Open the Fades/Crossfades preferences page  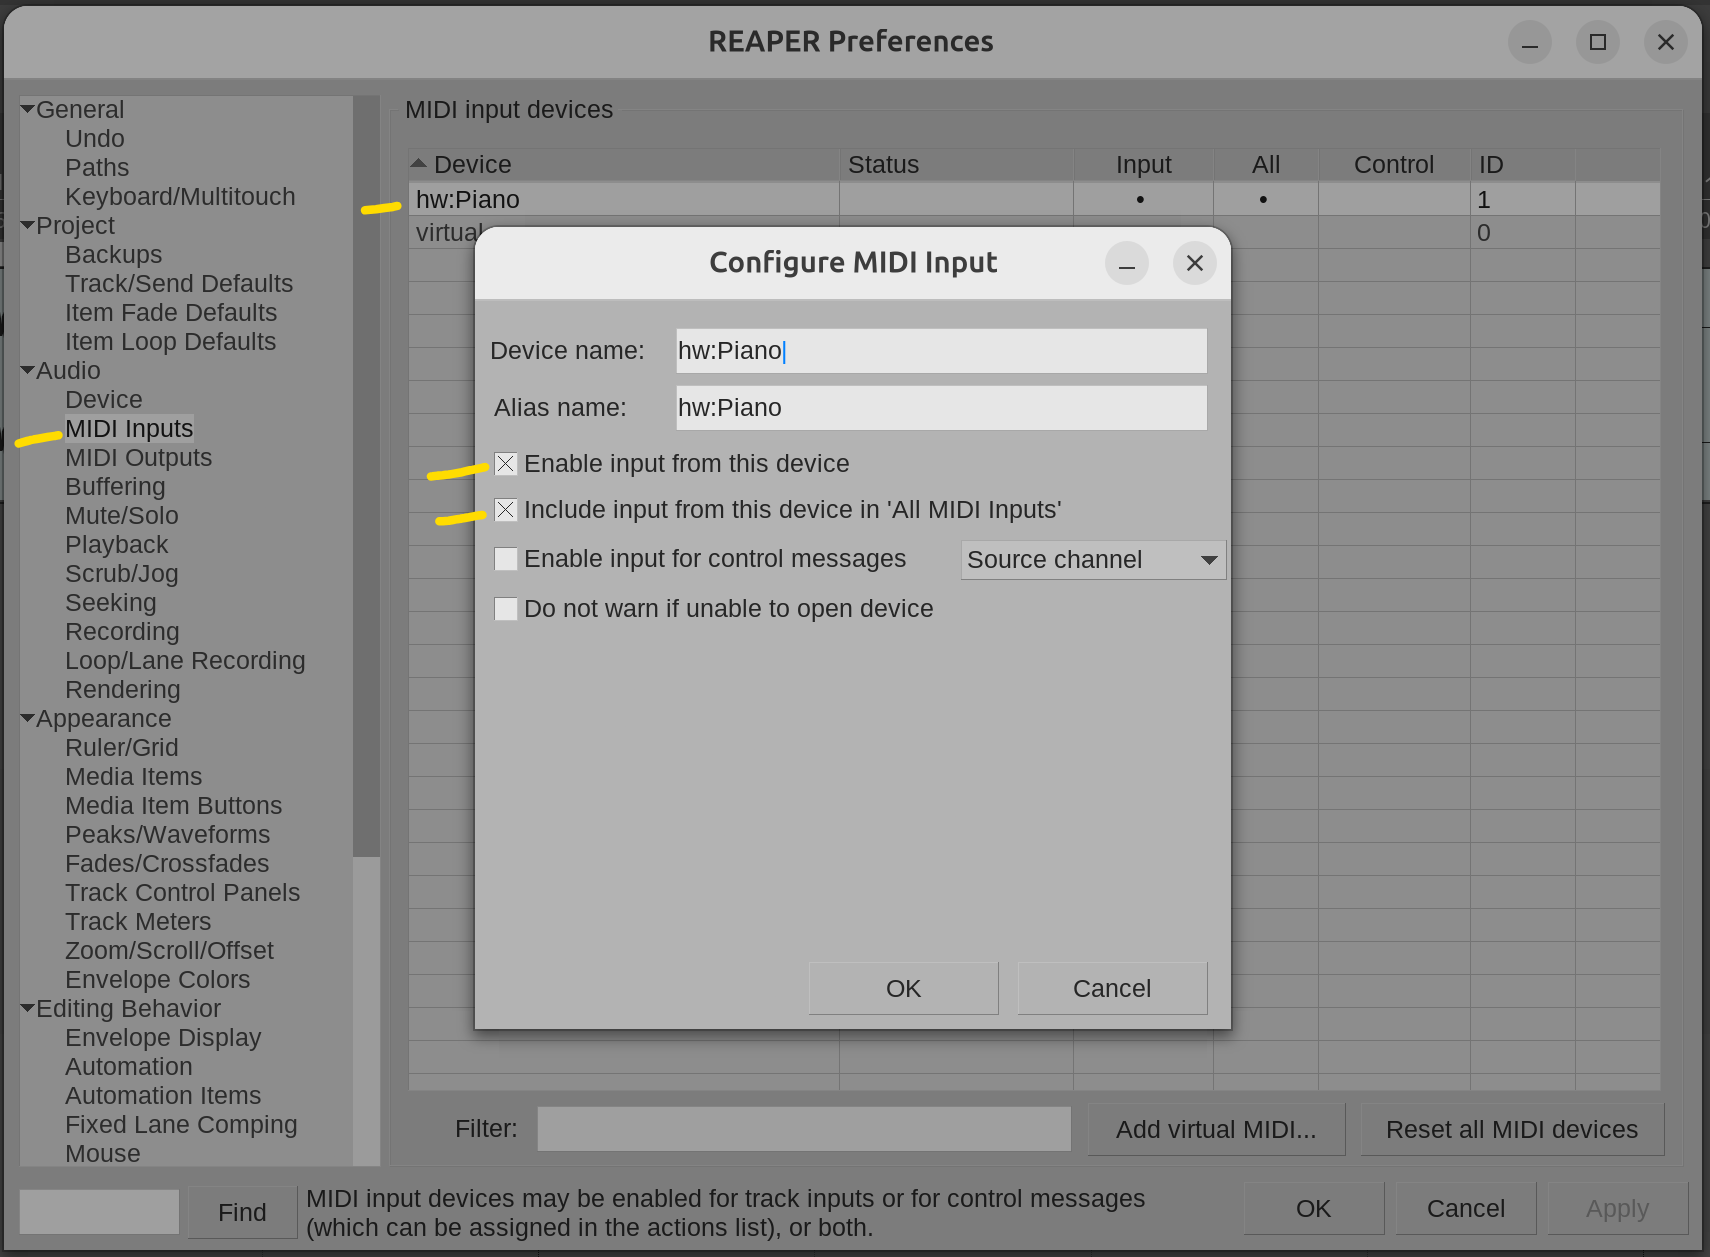[x=167, y=864]
